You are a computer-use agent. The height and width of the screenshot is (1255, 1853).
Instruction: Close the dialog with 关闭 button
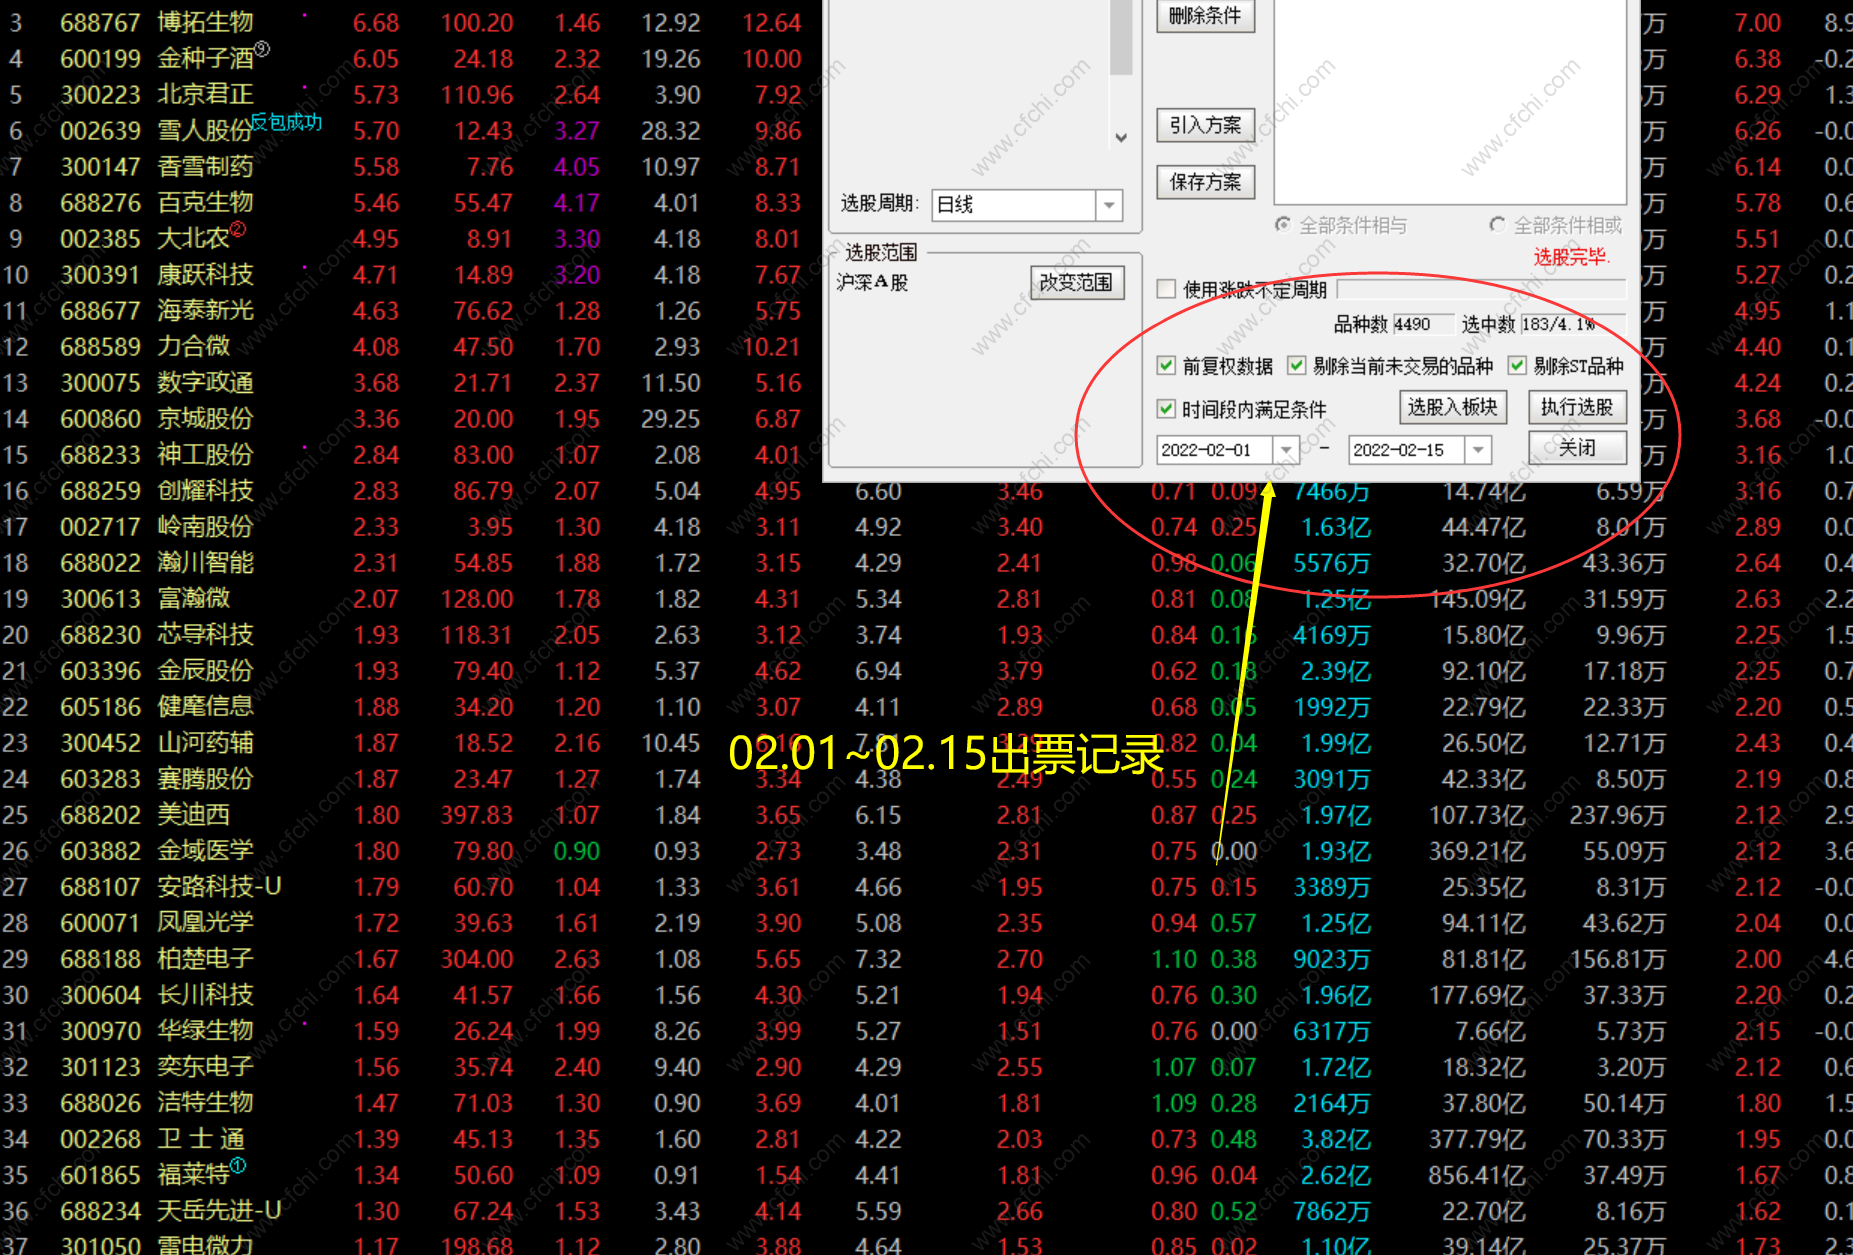point(1577,448)
